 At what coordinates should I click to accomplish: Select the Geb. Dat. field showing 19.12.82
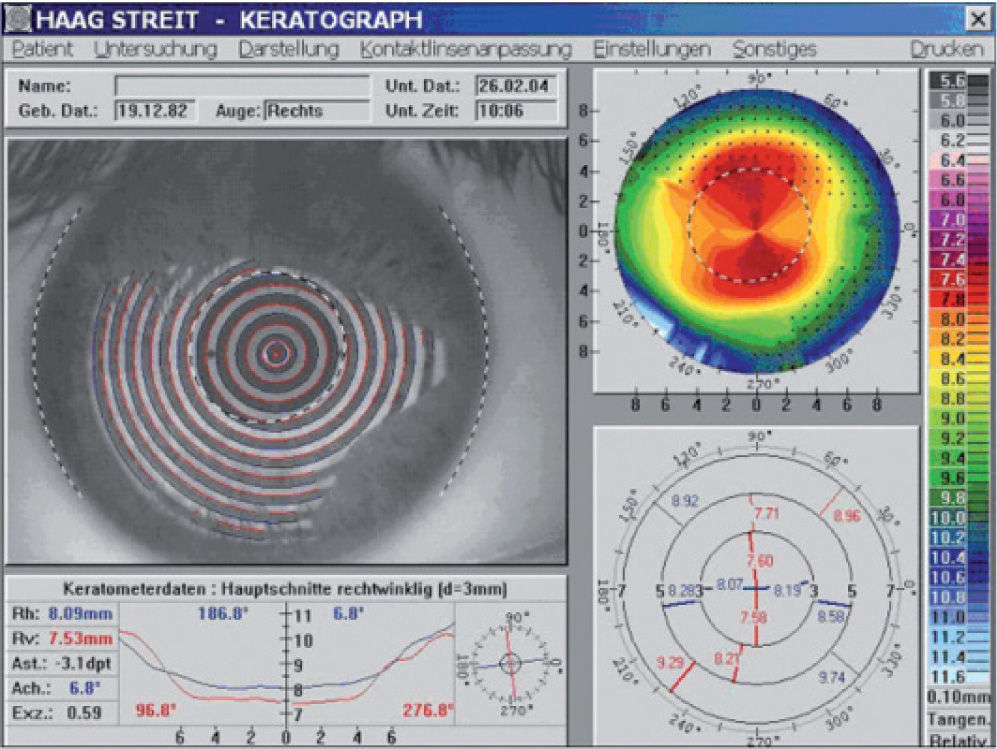pyautogui.click(x=155, y=110)
